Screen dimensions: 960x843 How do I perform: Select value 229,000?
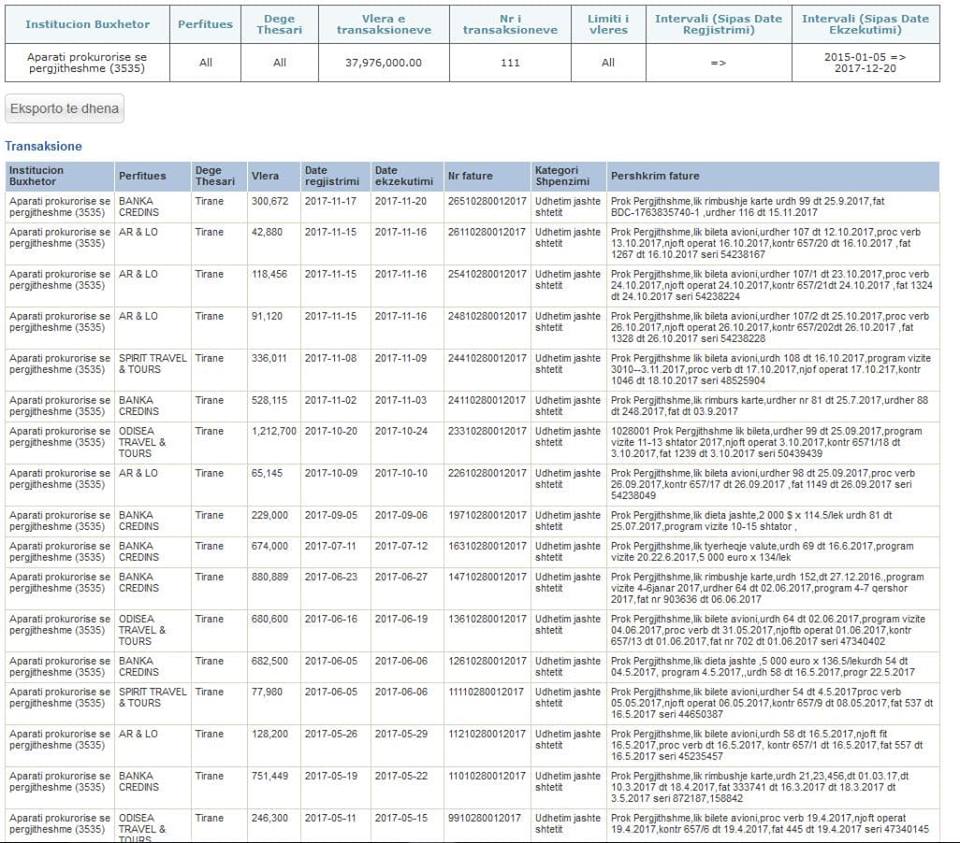click(x=269, y=515)
